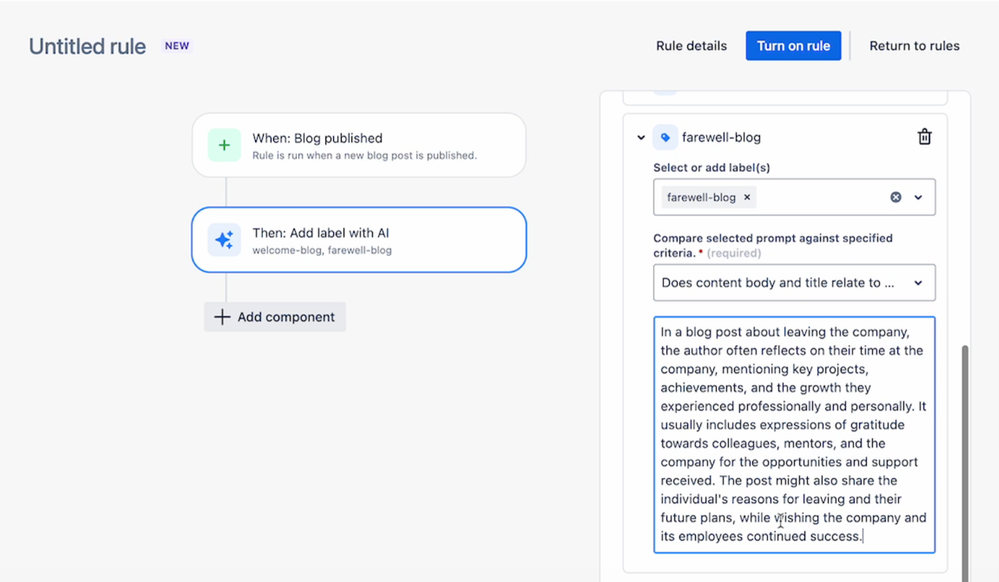Click inside the criteria description text area
Viewport: 999px width, 582px height.
tap(794, 435)
